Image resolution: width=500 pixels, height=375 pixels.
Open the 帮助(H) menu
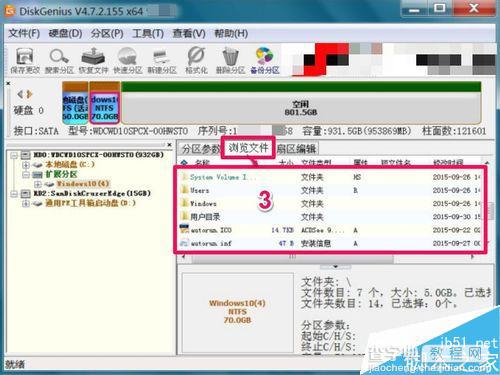point(231,33)
